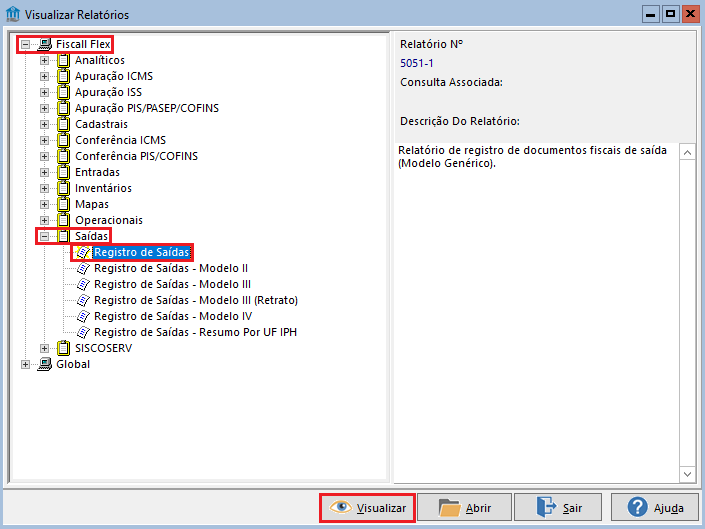Select the Cadastrais tree label

101,124
